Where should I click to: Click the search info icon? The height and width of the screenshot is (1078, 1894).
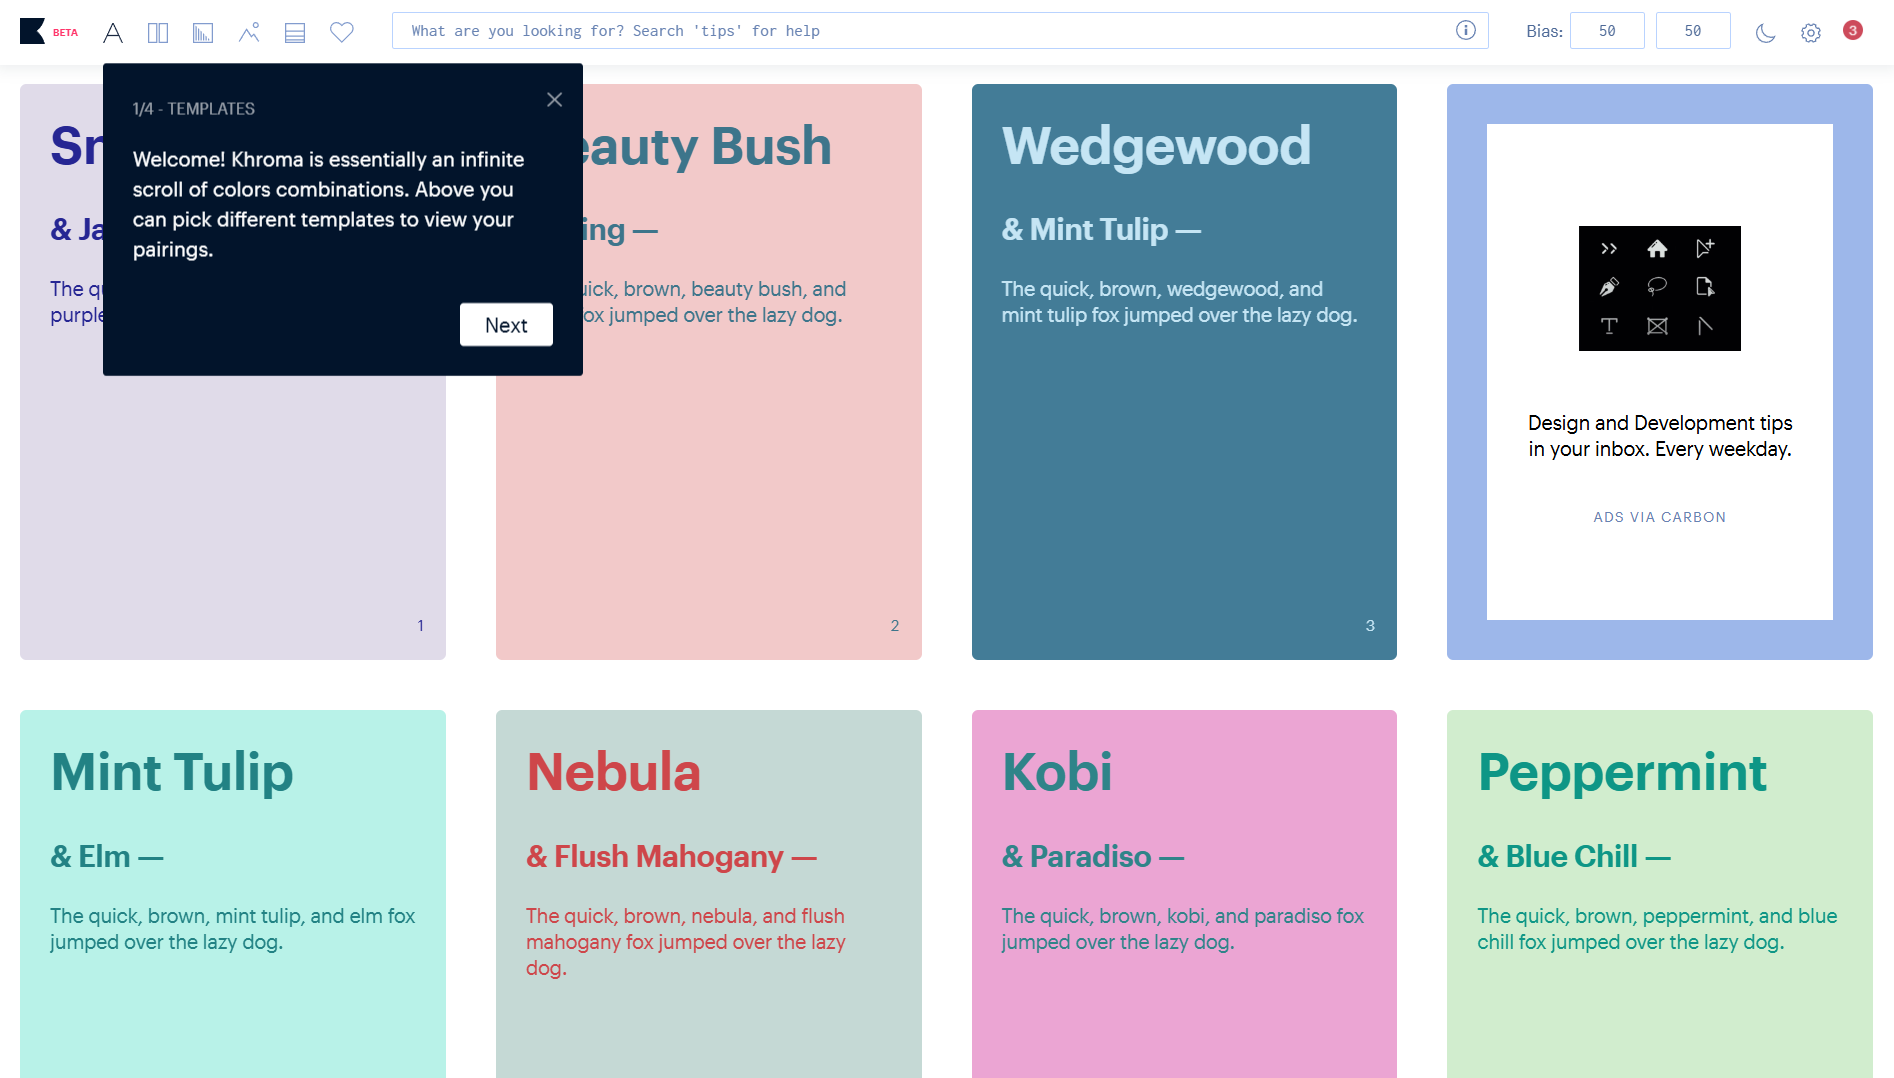(1466, 30)
